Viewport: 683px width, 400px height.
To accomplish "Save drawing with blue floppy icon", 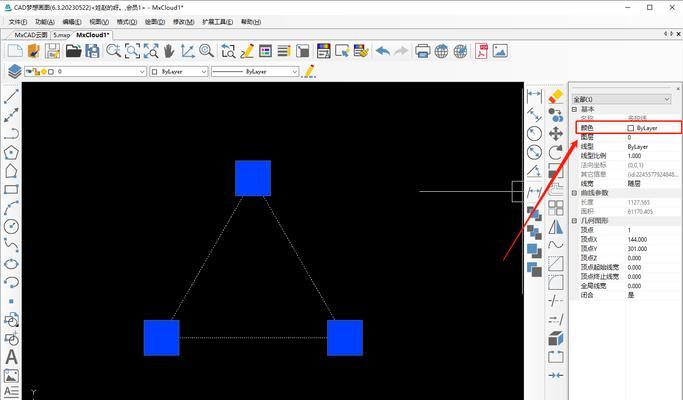I will pyautogui.click(x=92, y=51).
